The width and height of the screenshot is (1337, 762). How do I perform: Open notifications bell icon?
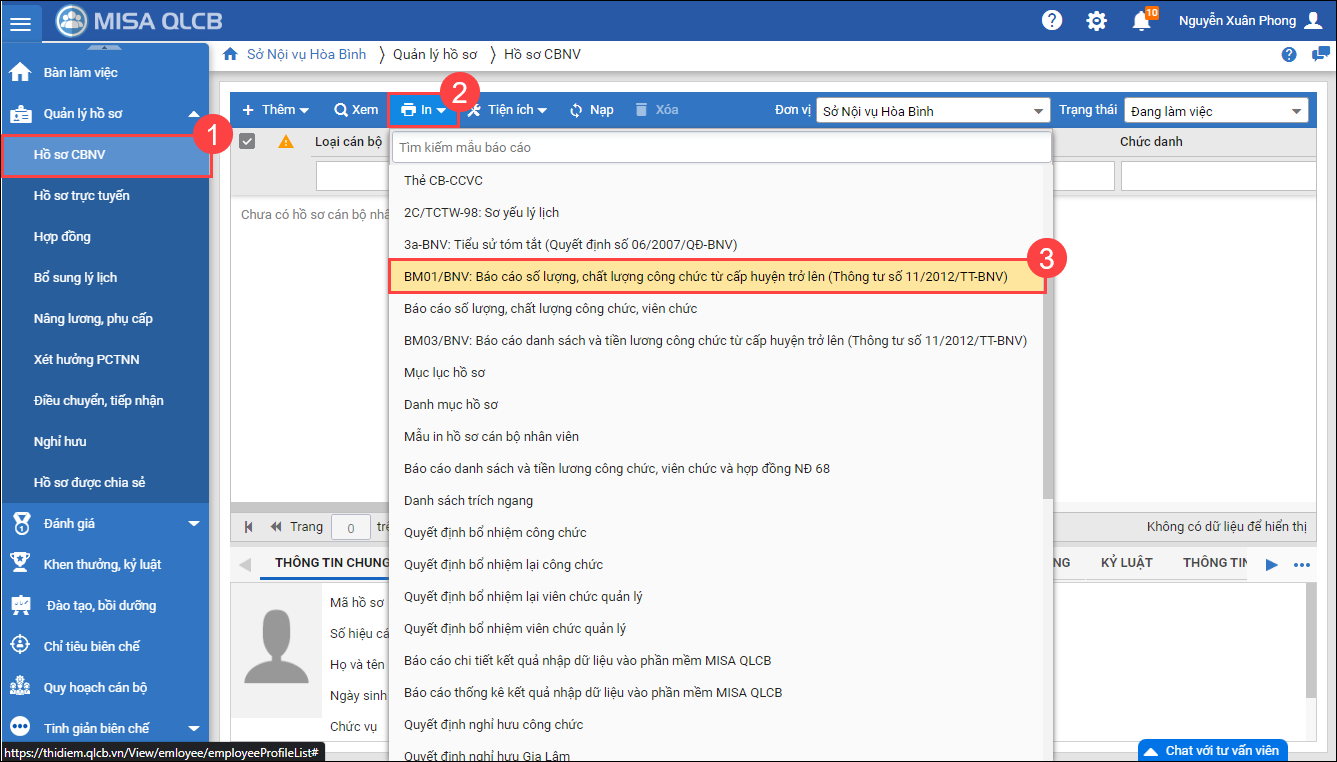(x=1140, y=21)
